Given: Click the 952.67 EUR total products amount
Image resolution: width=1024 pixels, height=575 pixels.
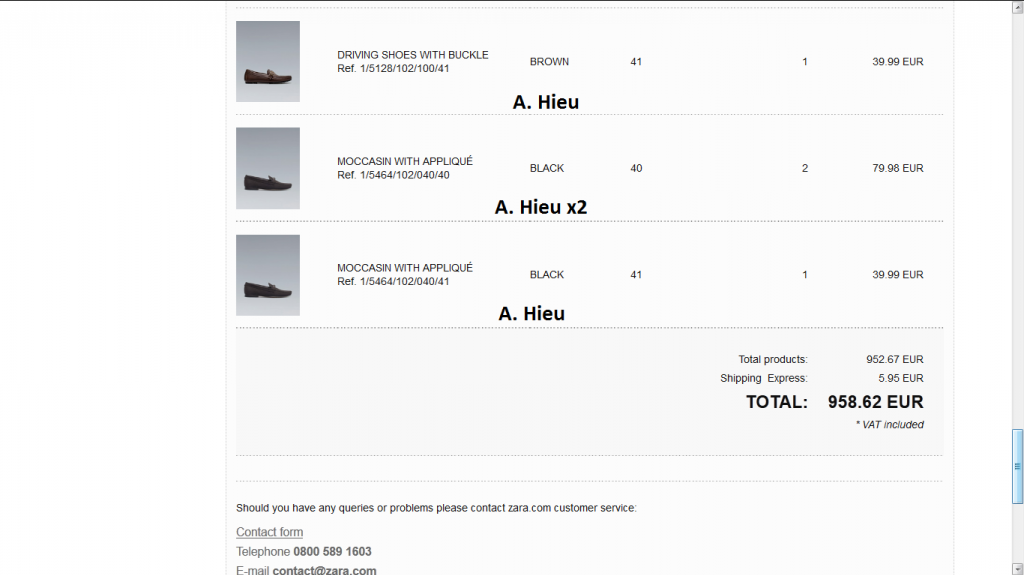Looking at the screenshot, I should [894, 359].
